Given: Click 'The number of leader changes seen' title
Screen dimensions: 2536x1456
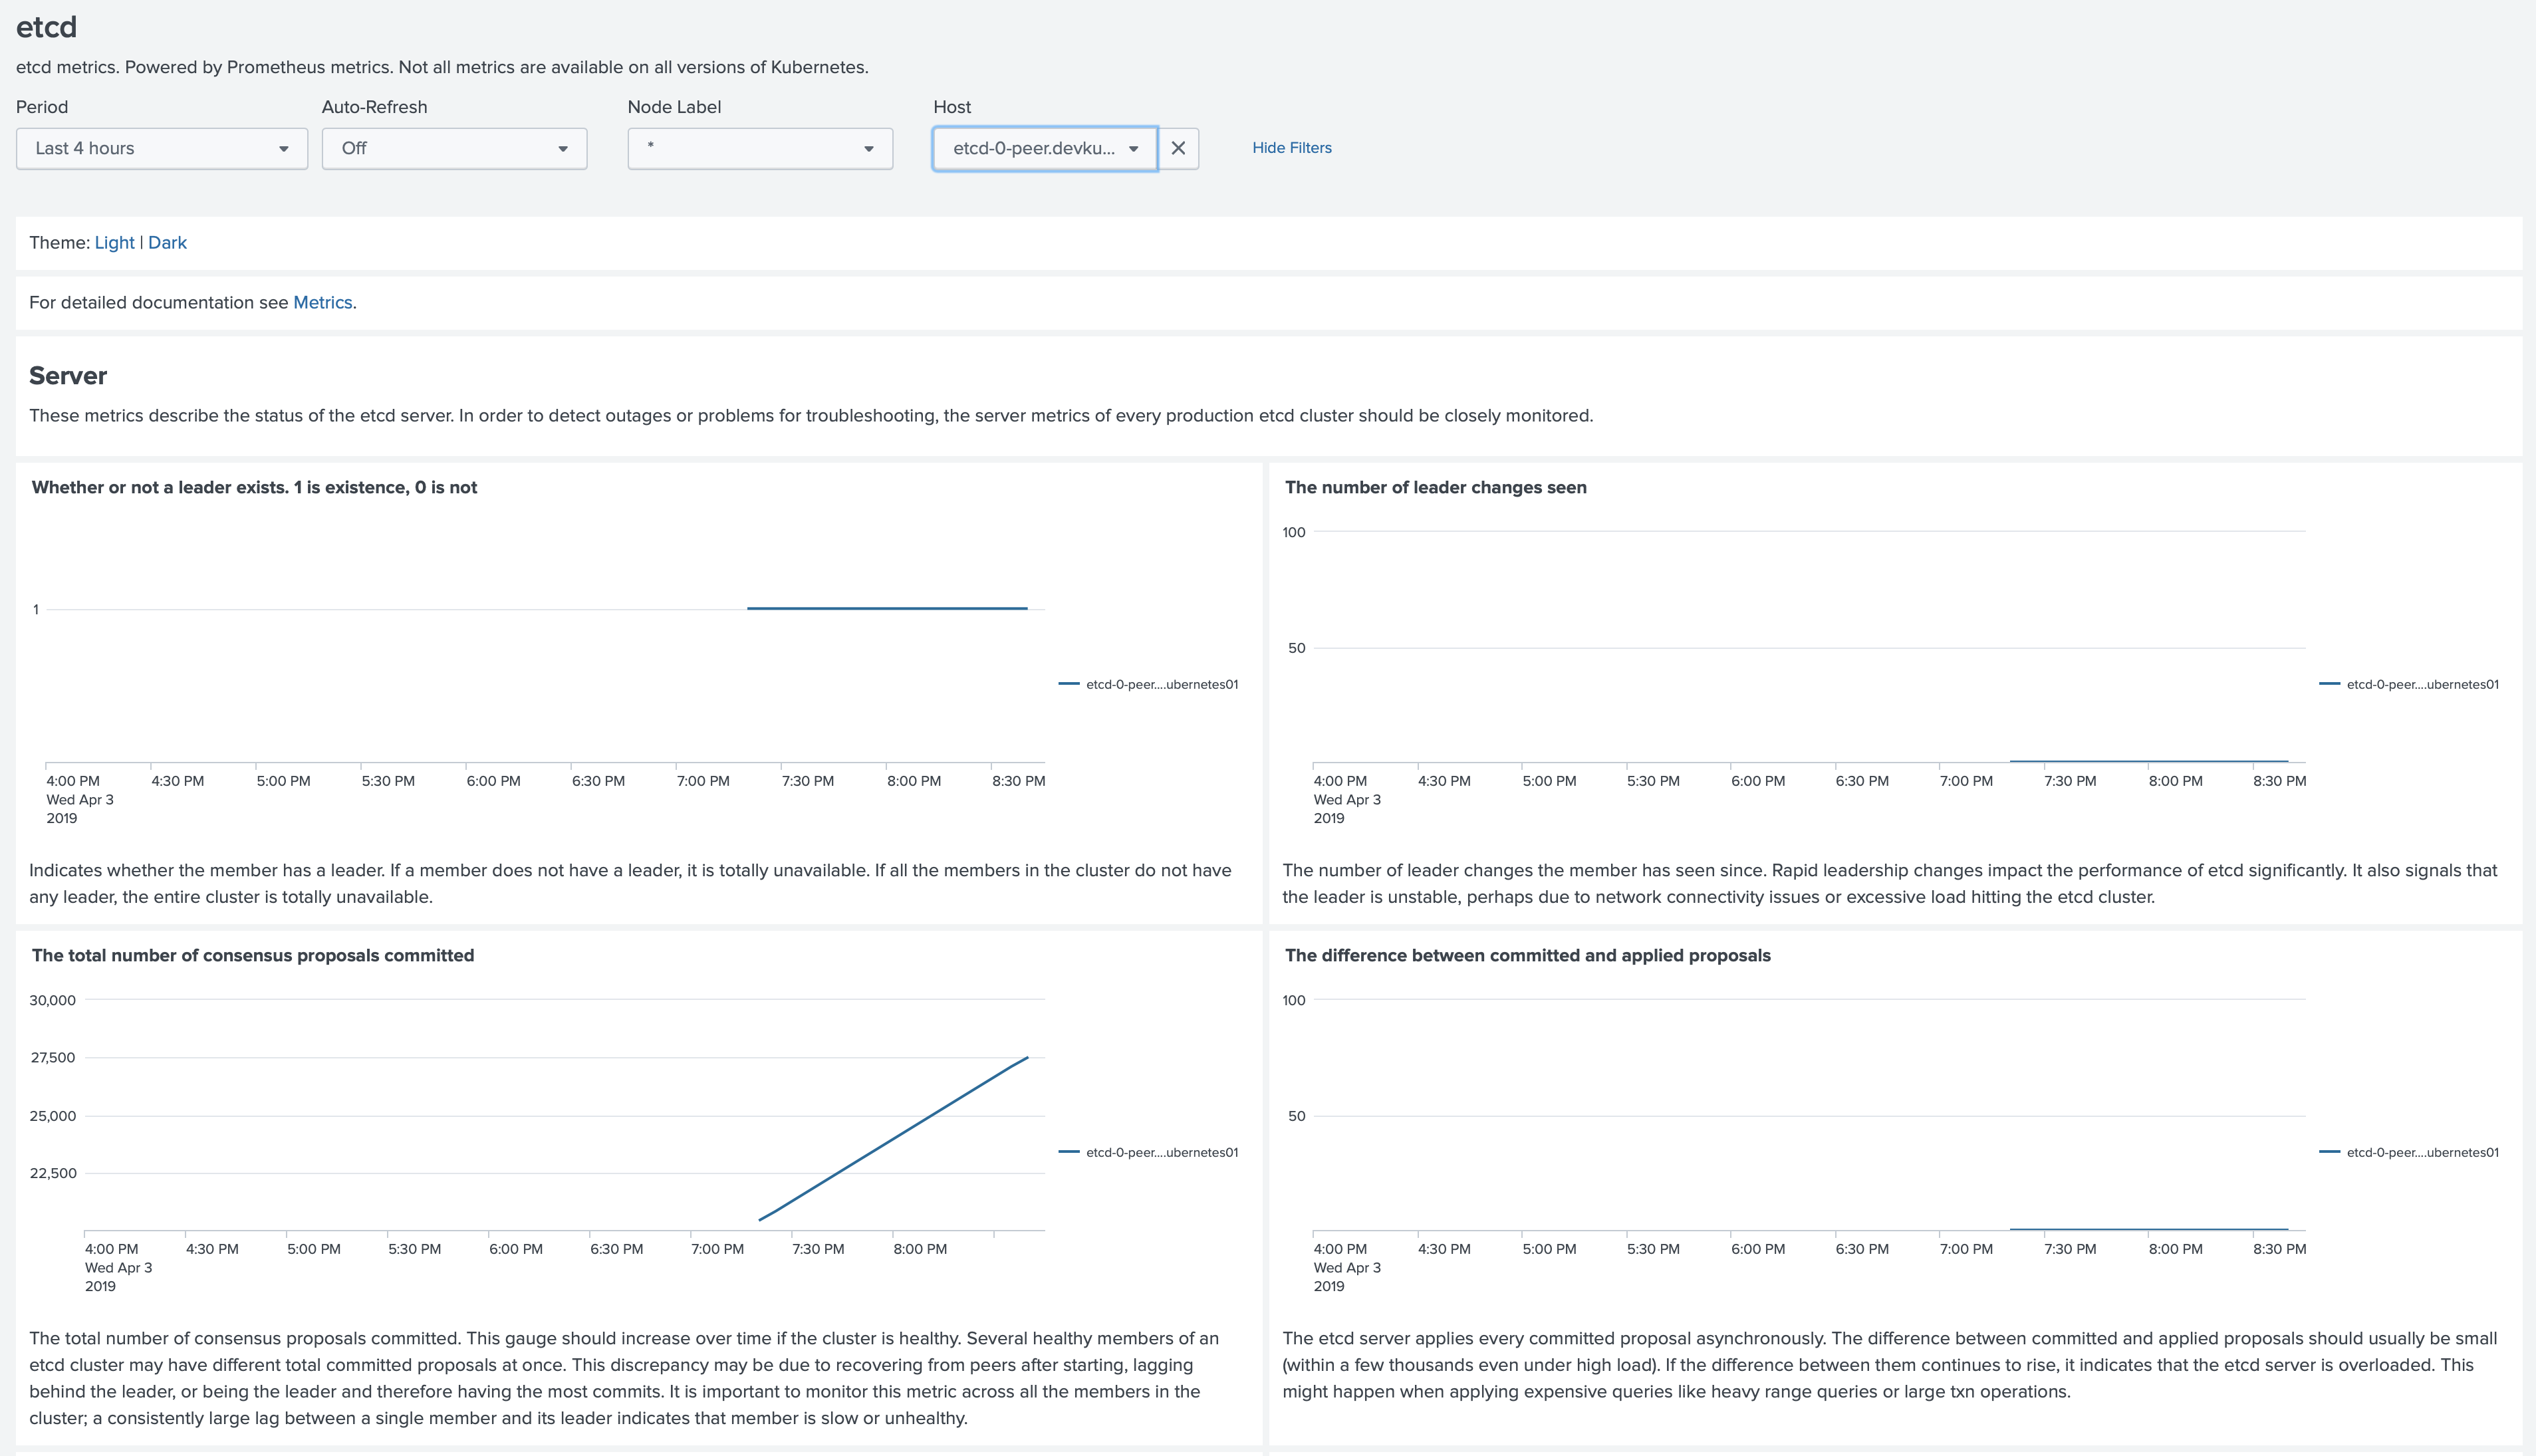Looking at the screenshot, I should 1435,488.
